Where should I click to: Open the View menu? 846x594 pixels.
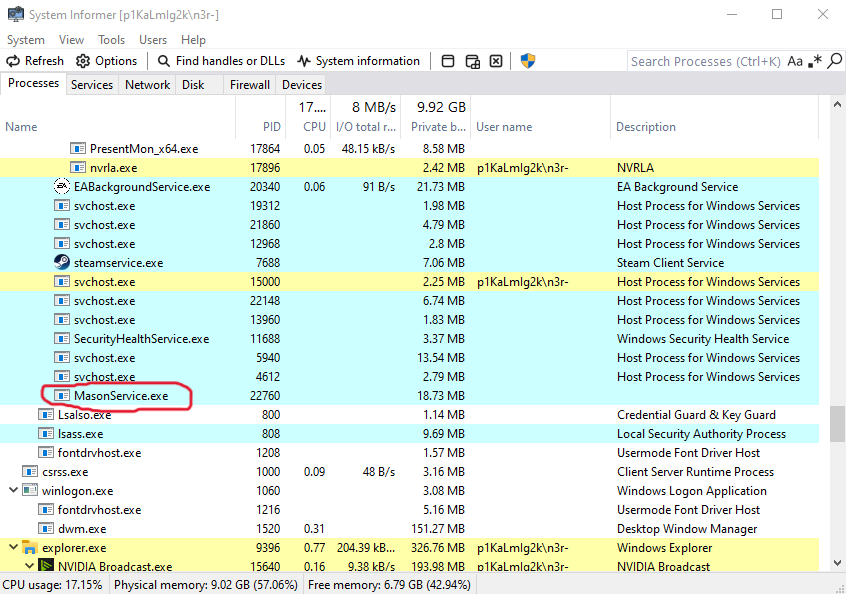71,40
